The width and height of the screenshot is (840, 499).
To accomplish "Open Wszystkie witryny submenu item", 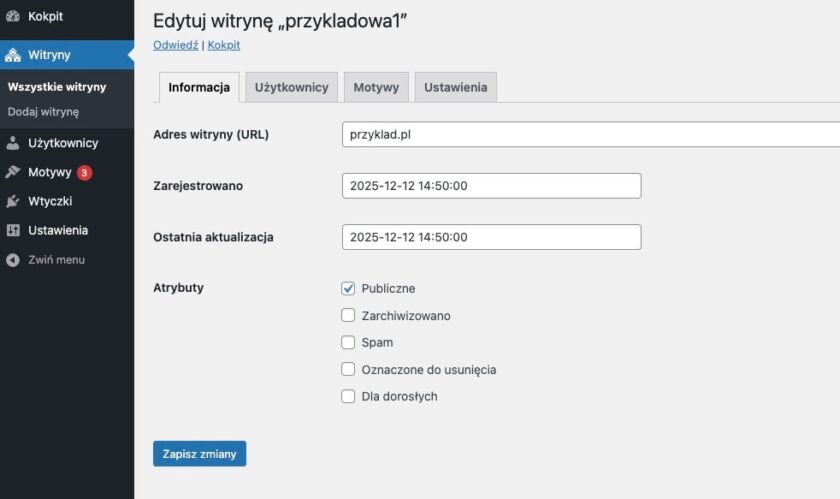I will [57, 87].
